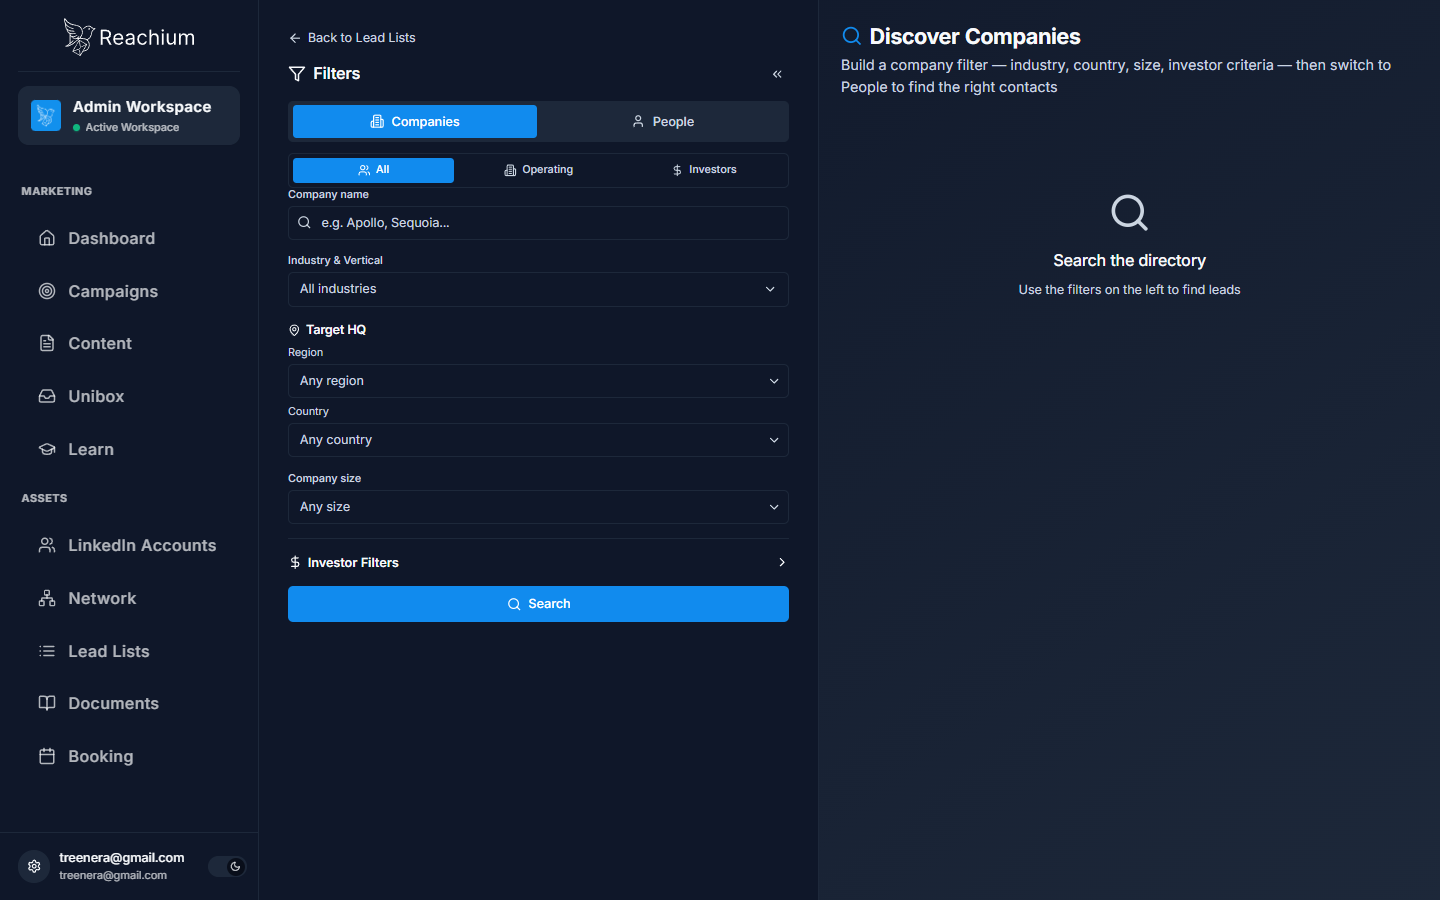The image size is (1440, 900).
Task: Click the Search the directory text
Action: pos(1129,260)
